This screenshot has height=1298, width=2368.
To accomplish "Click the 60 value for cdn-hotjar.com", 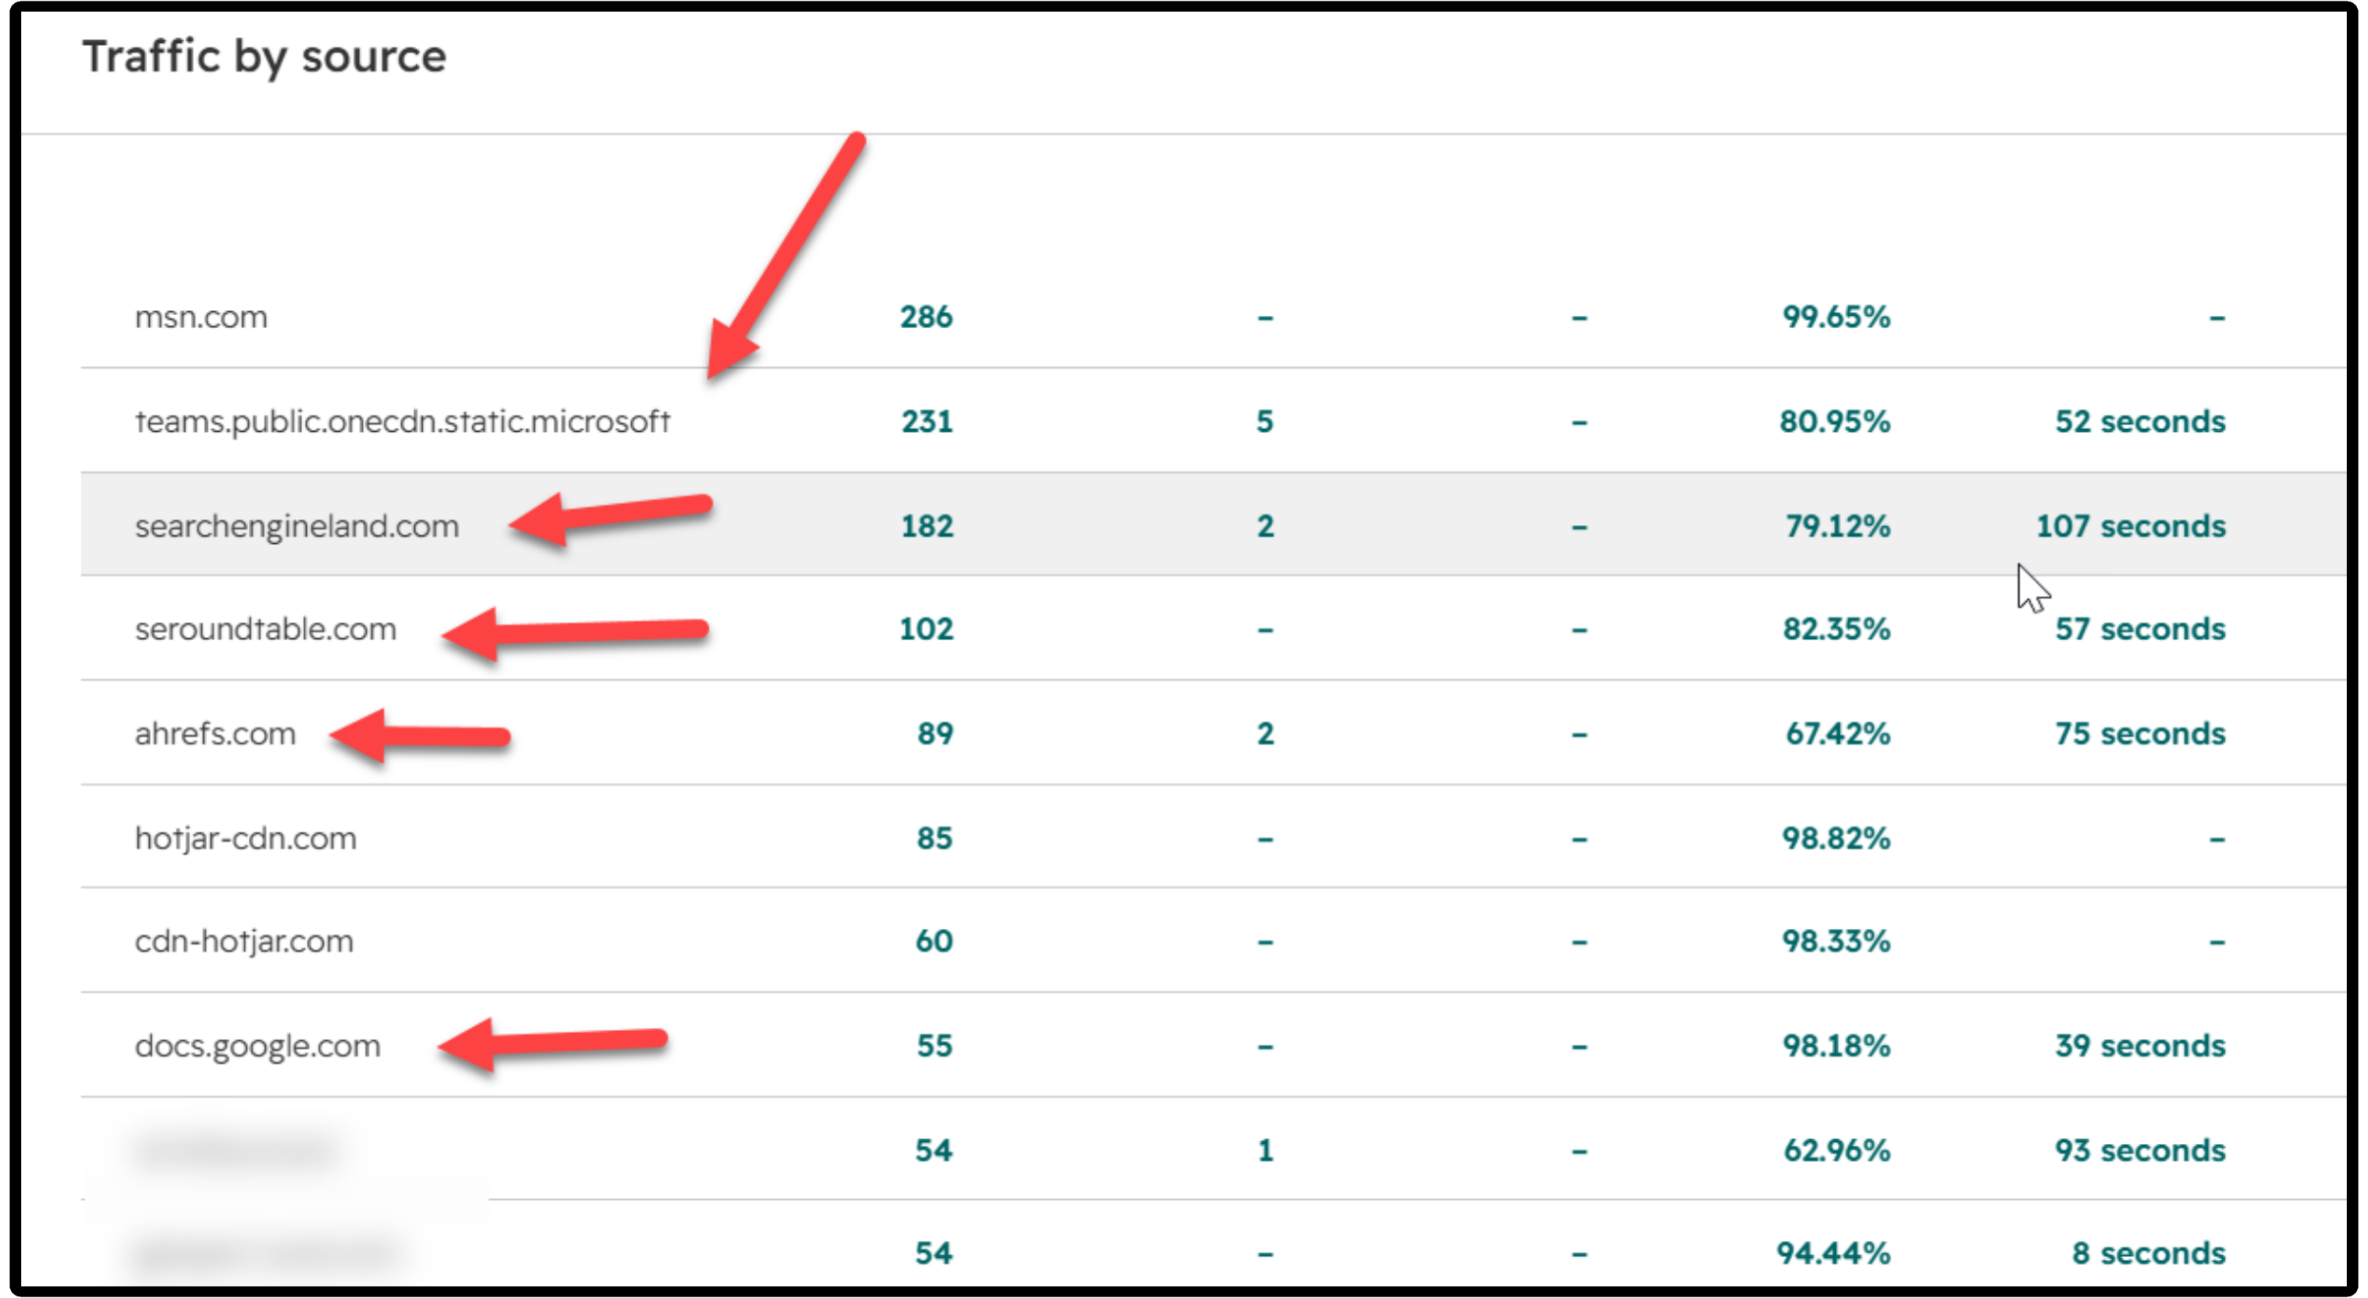I will (x=934, y=941).
